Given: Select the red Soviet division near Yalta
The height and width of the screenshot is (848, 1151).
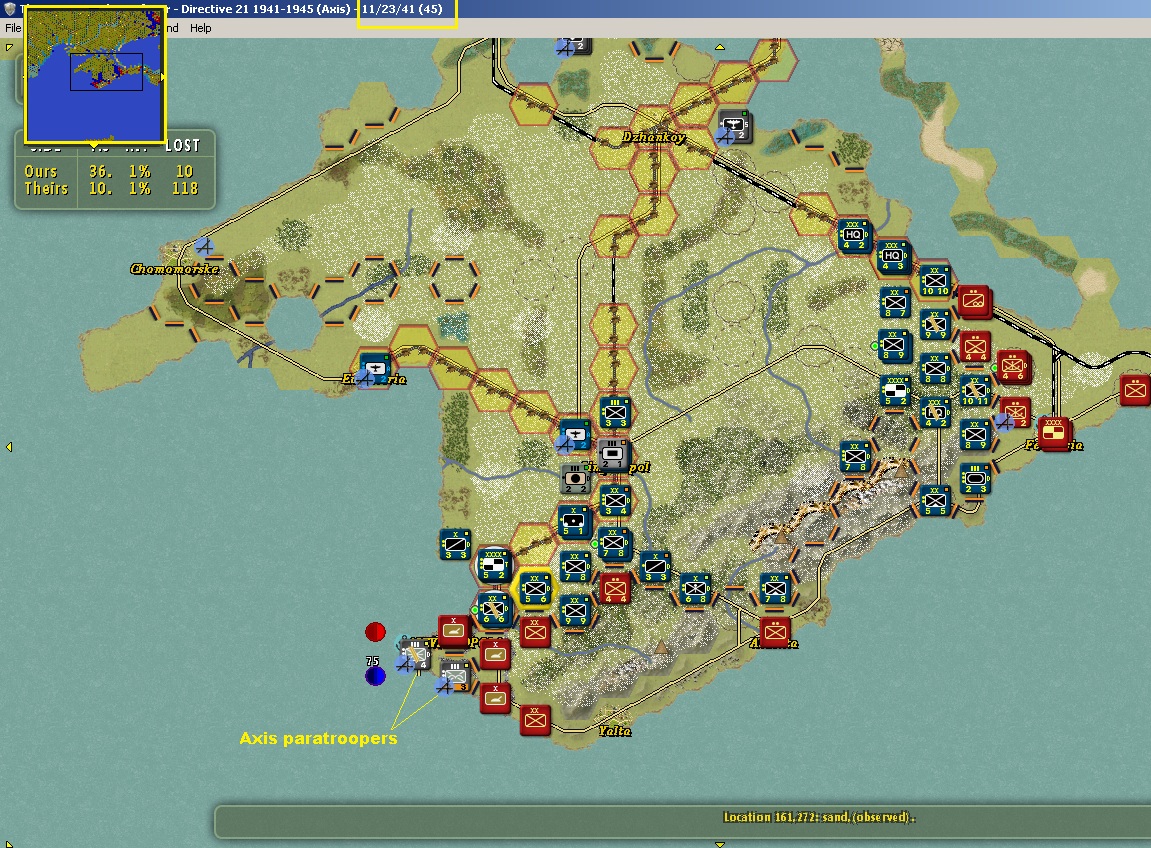Looking at the screenshot, I should tap(535, 720).
